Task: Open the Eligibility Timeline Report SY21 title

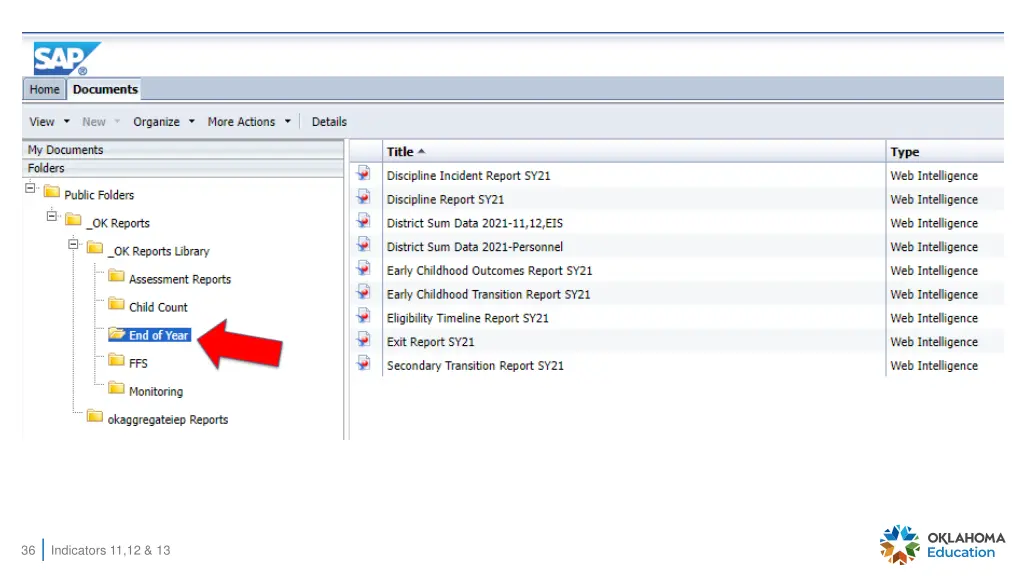Action: tap(468, 318)
